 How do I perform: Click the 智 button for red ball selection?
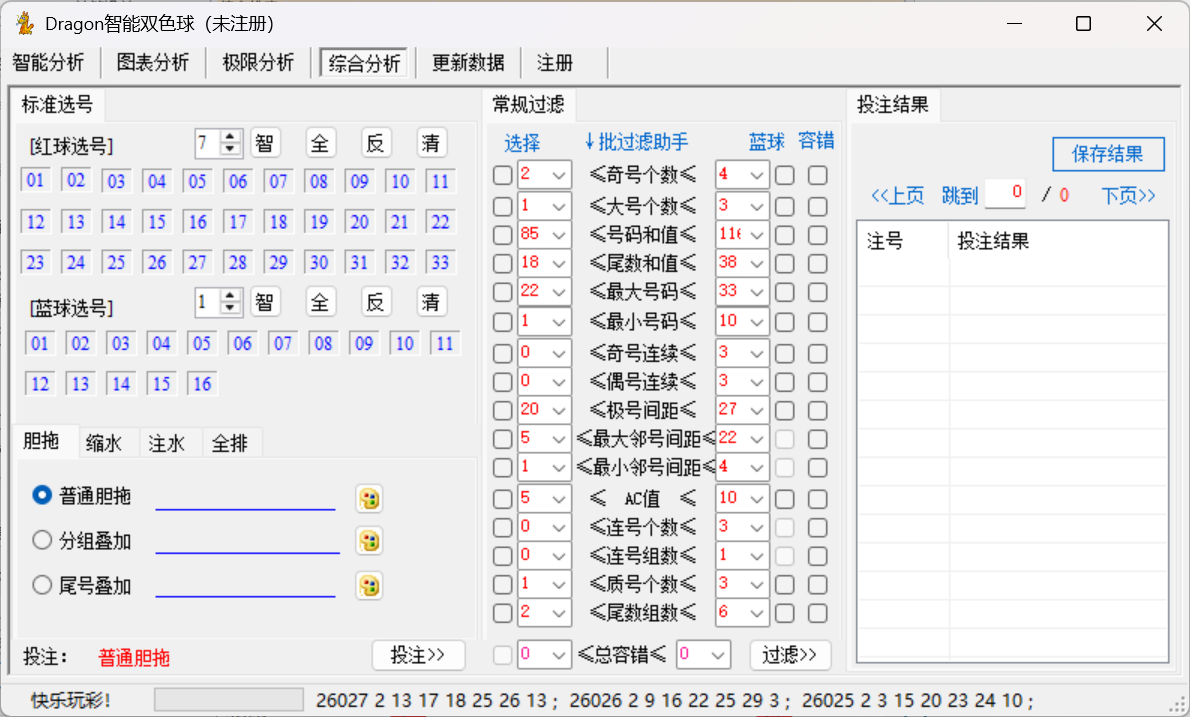(265, 143)
